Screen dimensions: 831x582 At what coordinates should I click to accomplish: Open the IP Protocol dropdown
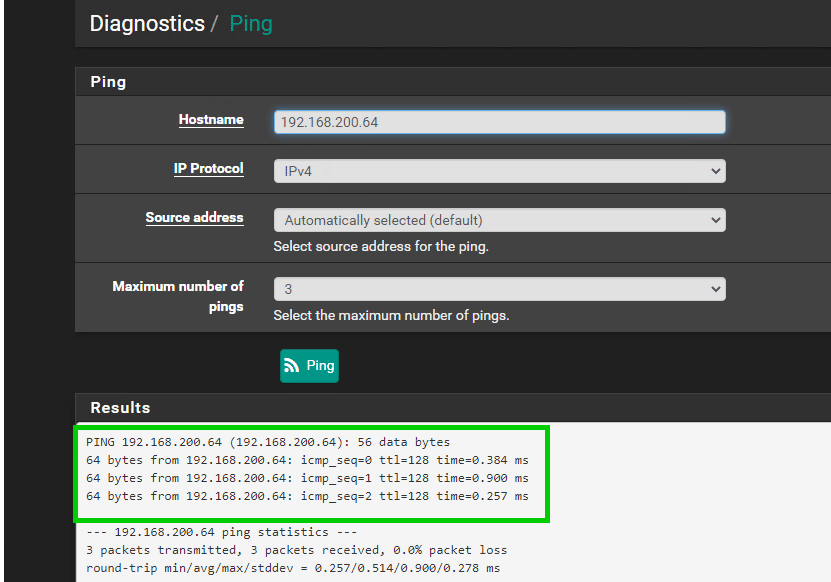tap(499, 171)
